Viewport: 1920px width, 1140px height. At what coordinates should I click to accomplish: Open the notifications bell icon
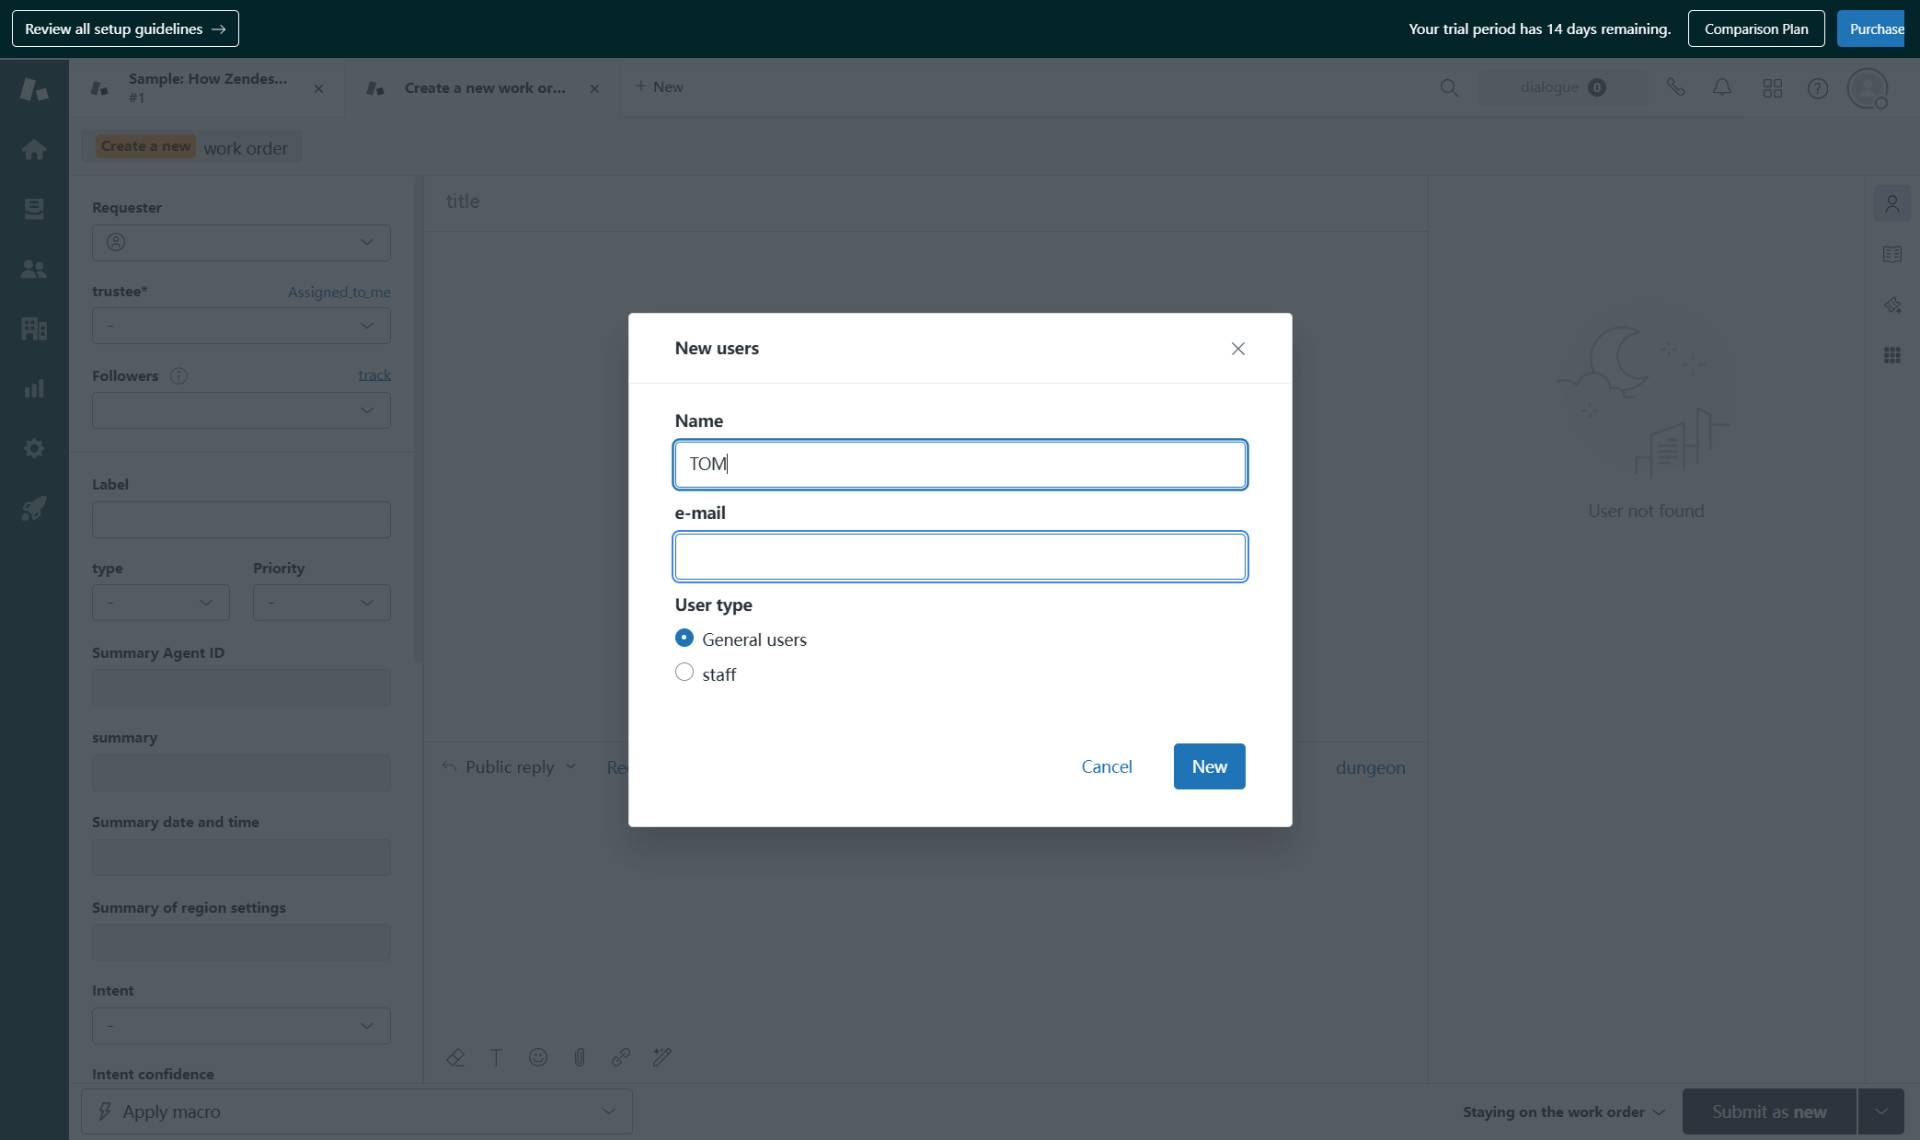coord(1722,88)
